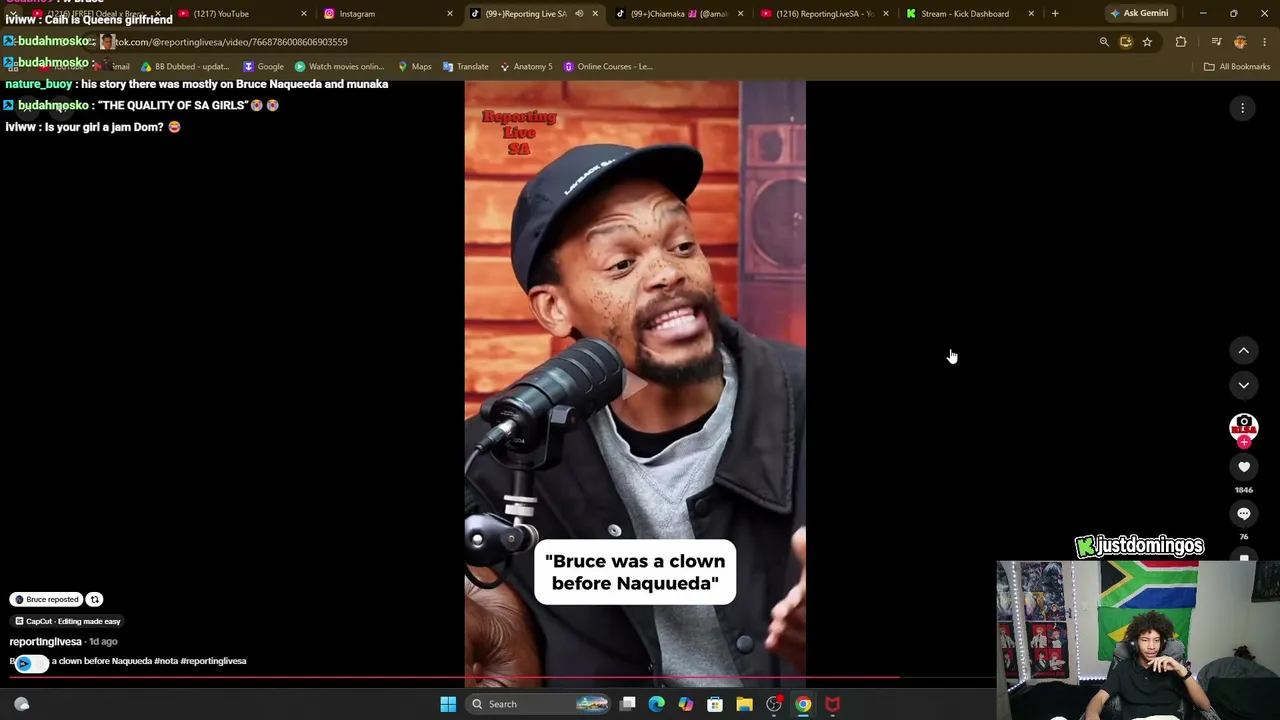
Task: Open Task View from the taskbar
Action: tap(628, 704)
